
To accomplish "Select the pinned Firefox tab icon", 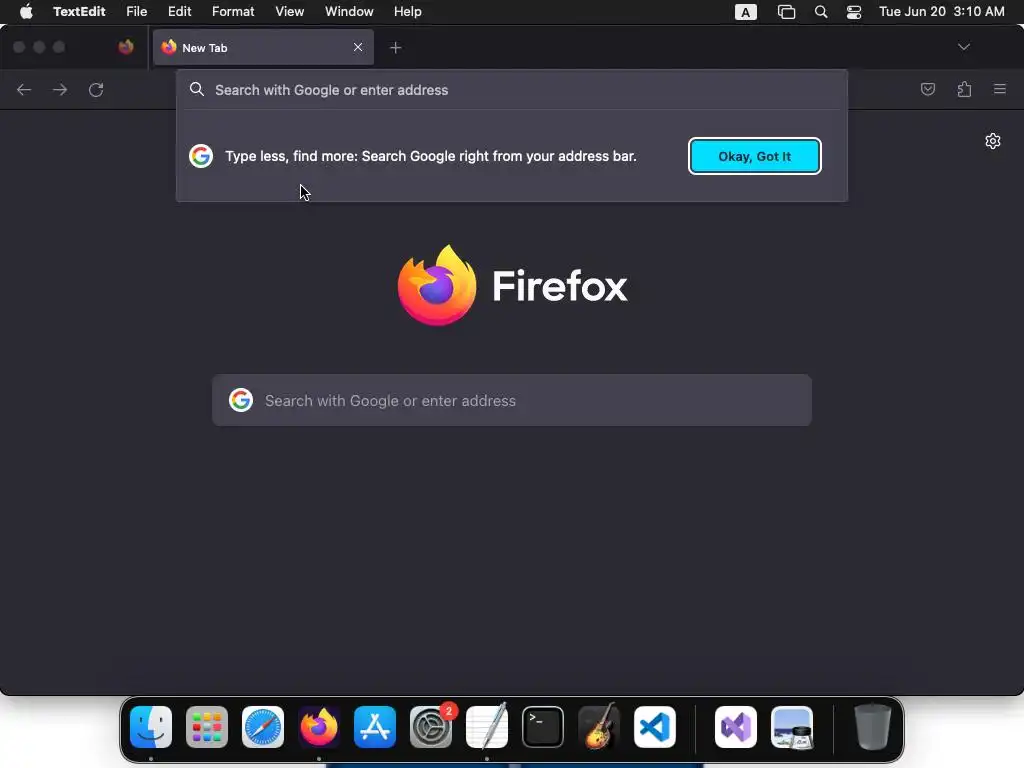I will [x=126, y=47].
